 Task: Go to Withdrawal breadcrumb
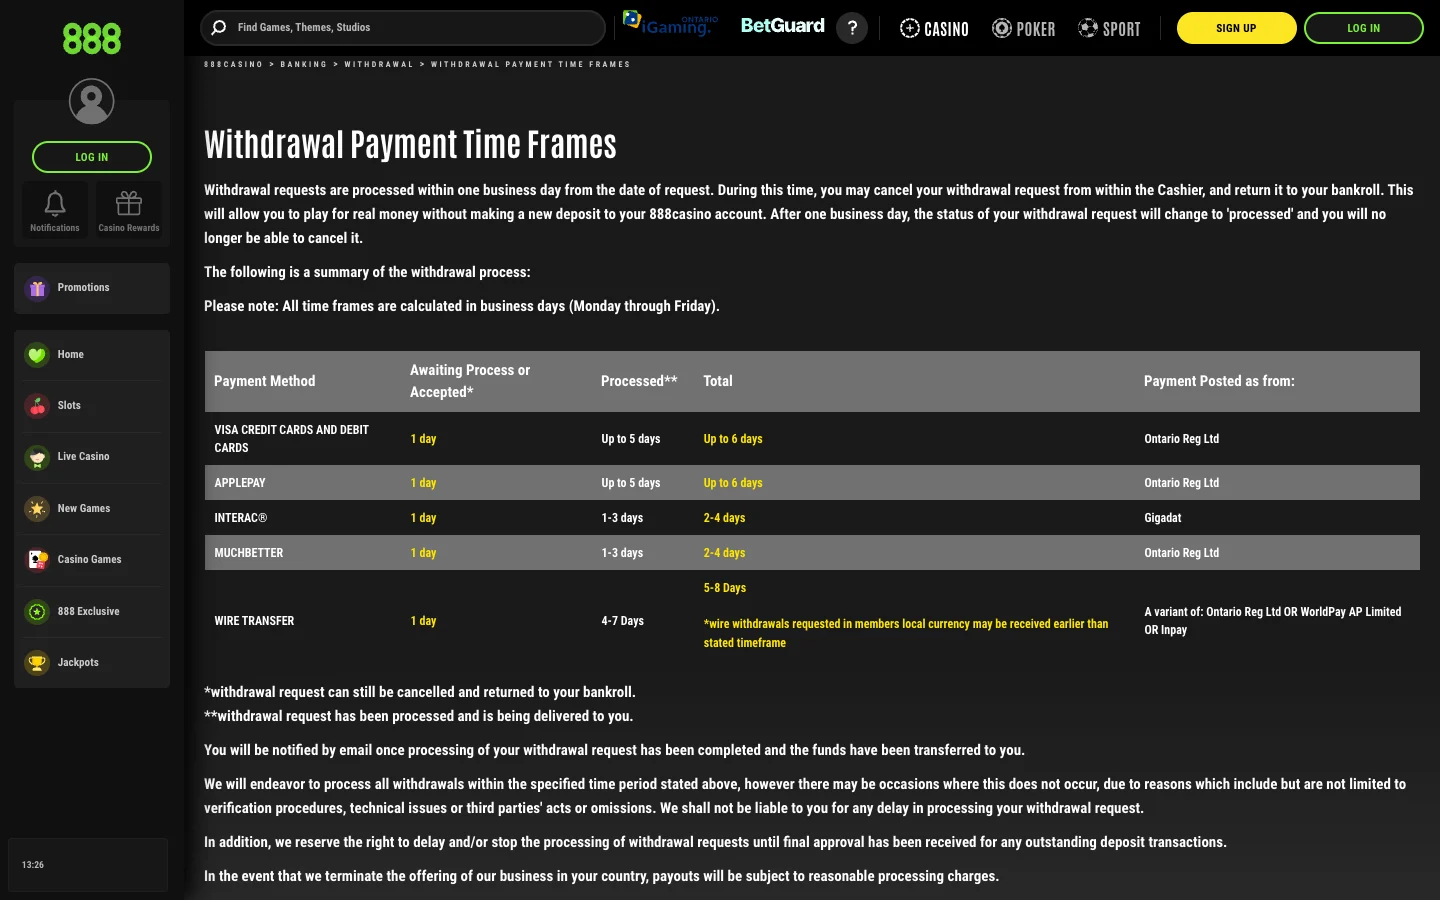(x=379, y=64)
